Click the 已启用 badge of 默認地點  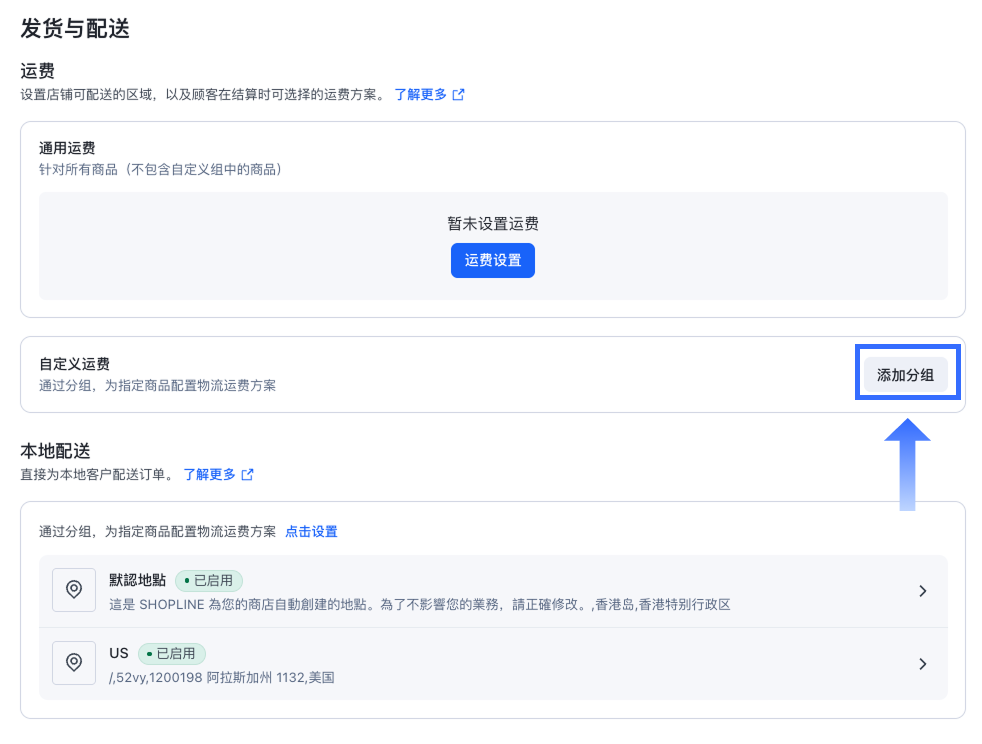(209, 581)
